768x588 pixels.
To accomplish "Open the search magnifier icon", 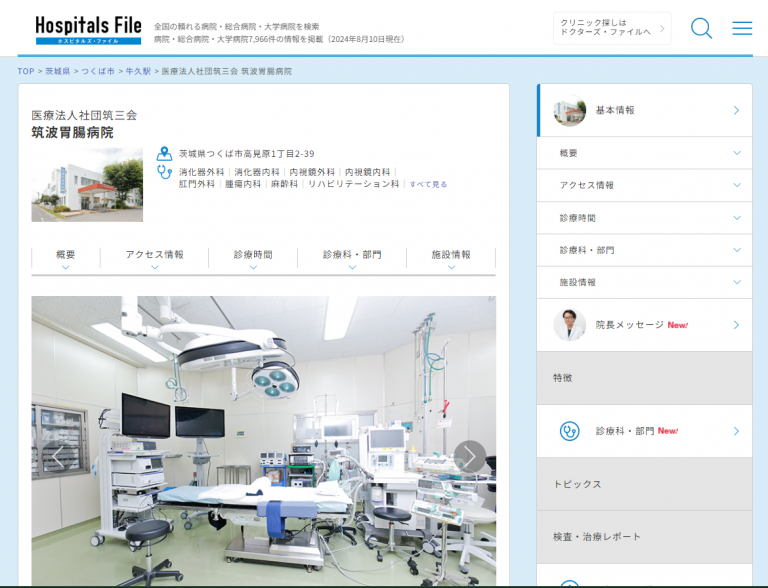I will click(x=701, y=28).
